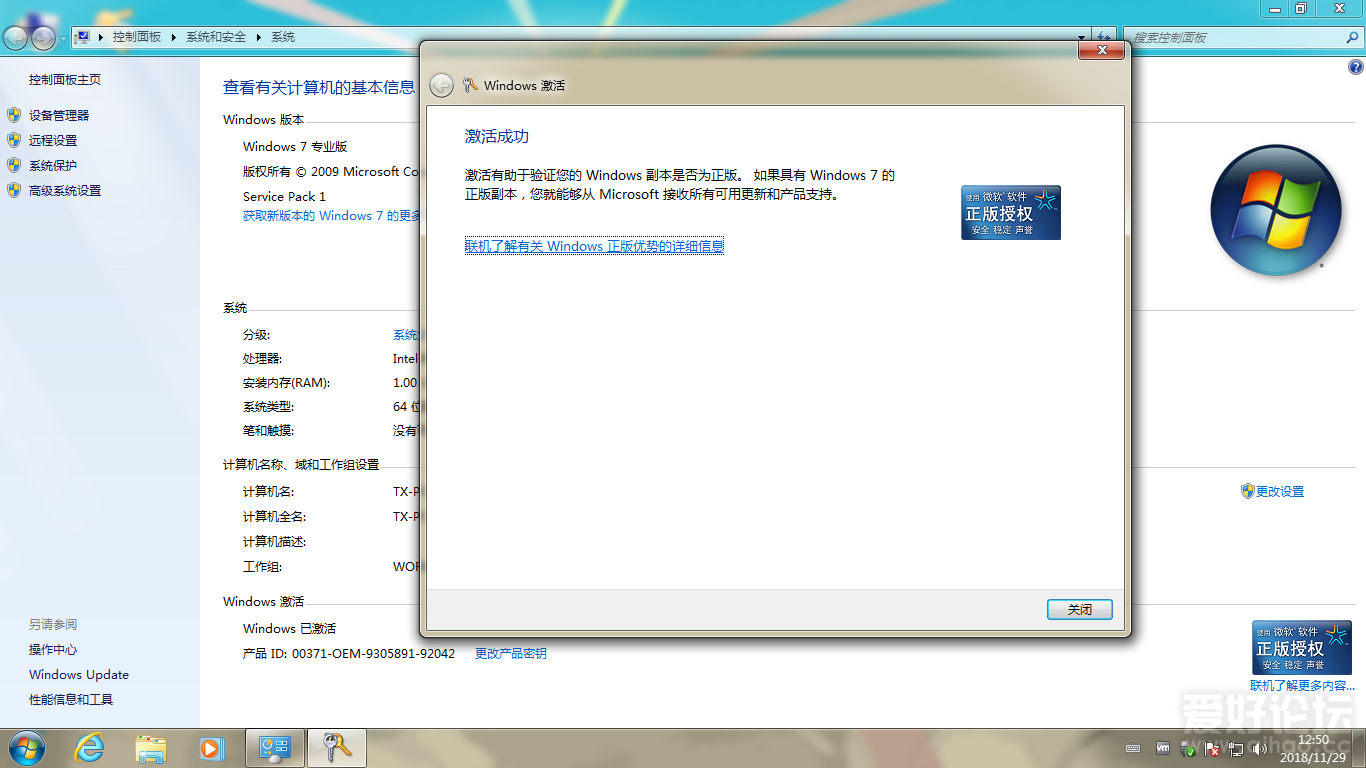This screenshot has width=1366, height=768.
Task: Open the address bar history dropdown
Action: [1081, 37]
